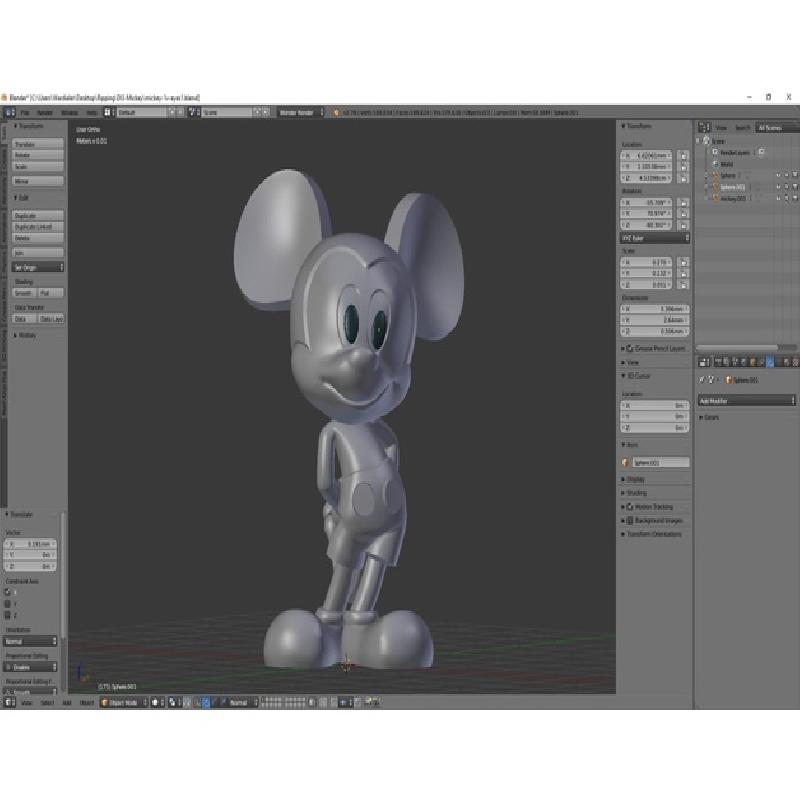Toggle visibility eye for Sphere in outliner
This screenshot has width=800, height=800.
[x=777, y=175]
